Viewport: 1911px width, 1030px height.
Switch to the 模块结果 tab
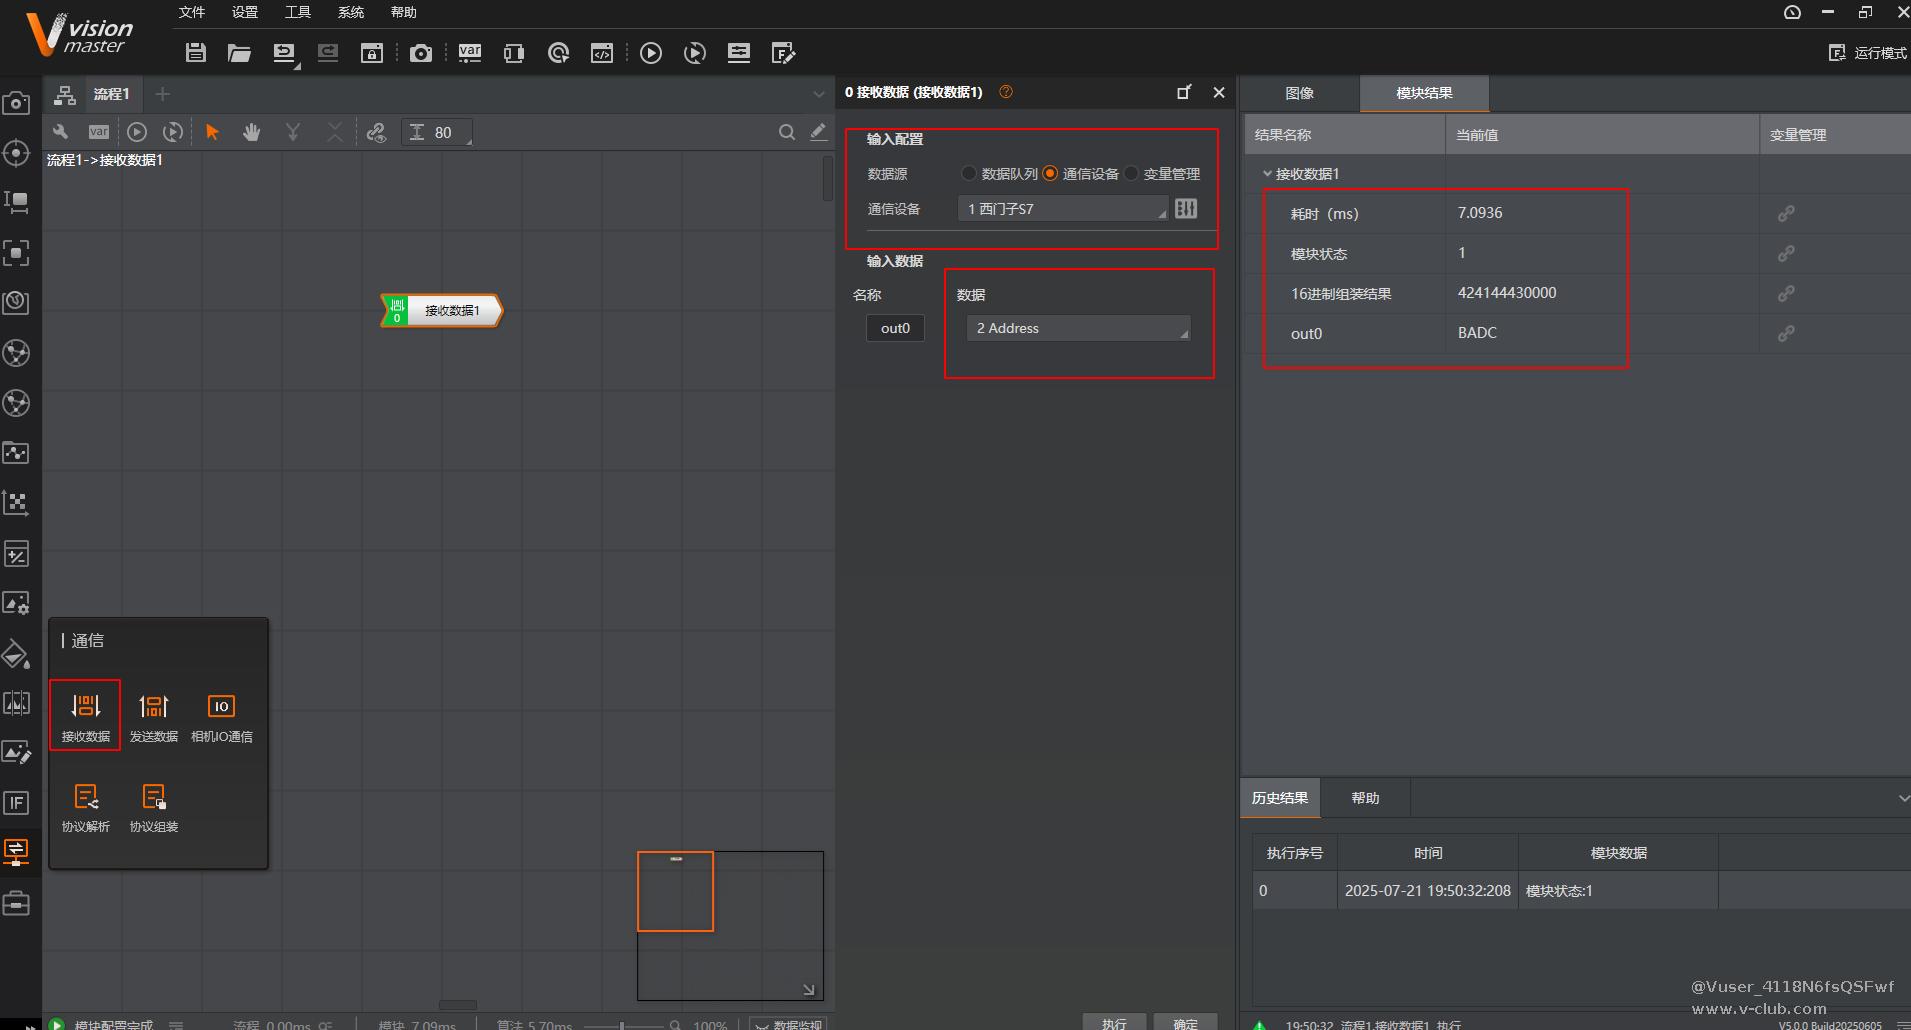click(1424, 93)
